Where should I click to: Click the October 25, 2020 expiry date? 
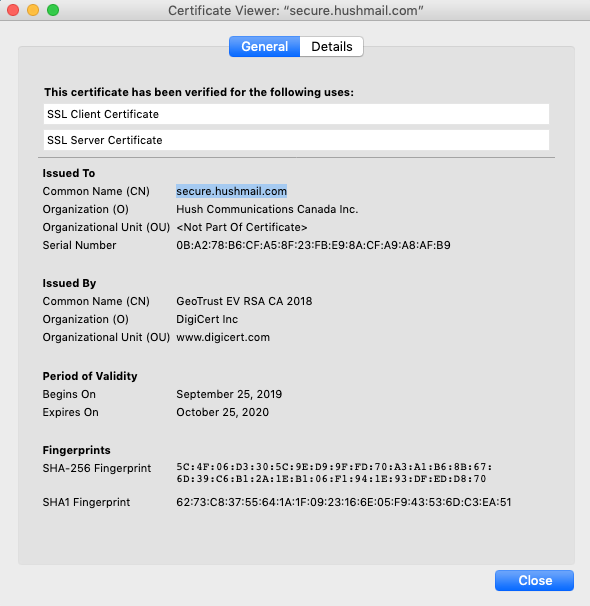coord(223,412)
